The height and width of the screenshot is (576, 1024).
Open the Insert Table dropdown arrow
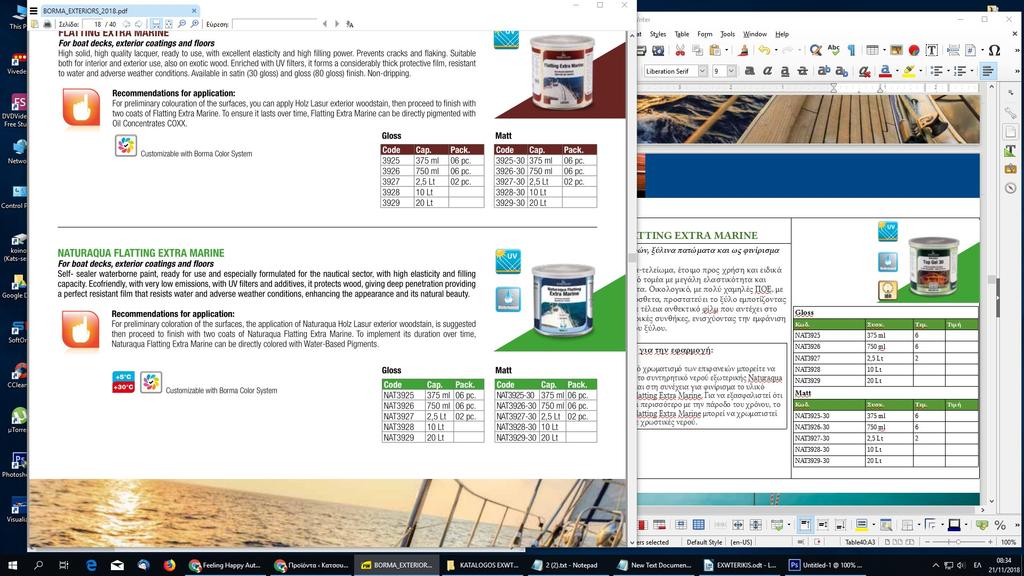pos(884,50)
